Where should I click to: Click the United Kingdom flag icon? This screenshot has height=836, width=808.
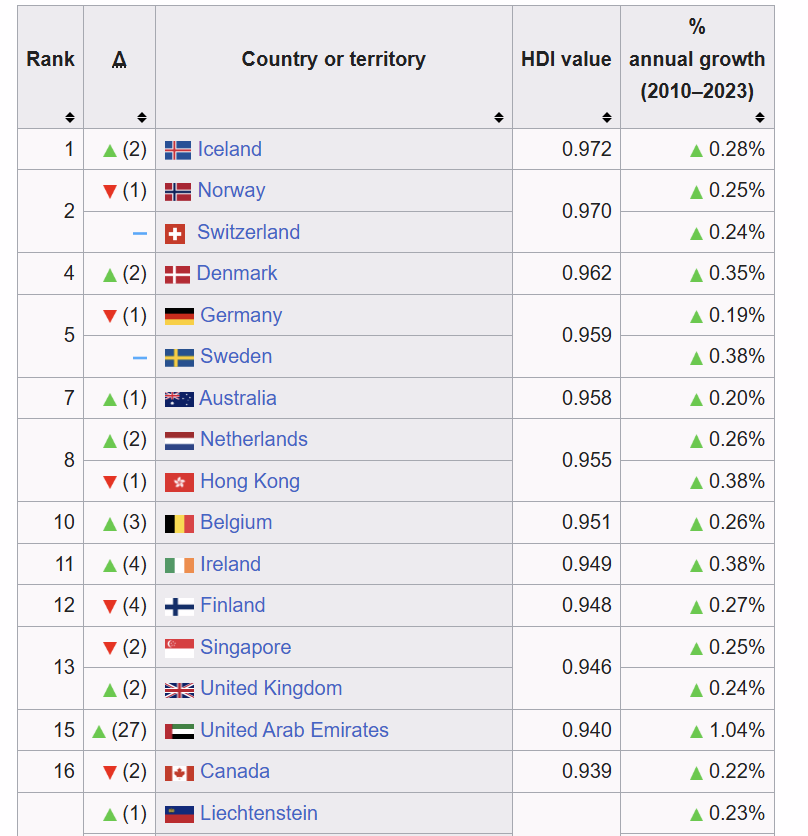(179, 690)
